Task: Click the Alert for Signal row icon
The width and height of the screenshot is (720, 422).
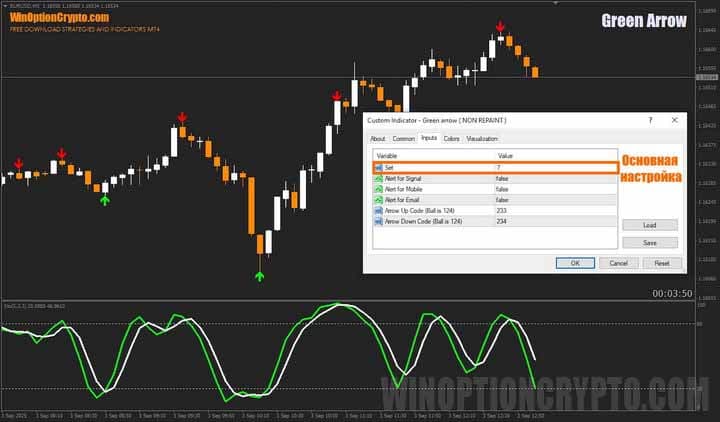Action: pos(379,178)
